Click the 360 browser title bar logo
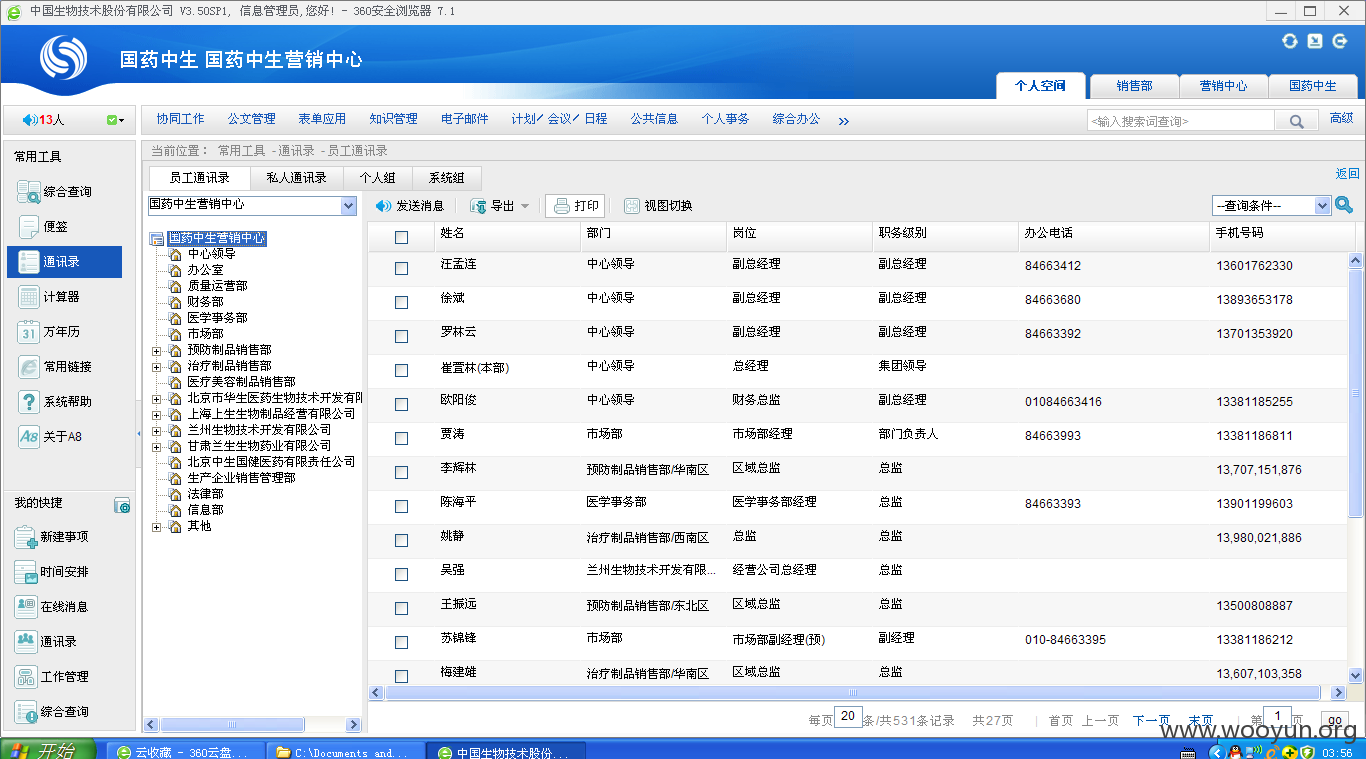Screen dimensions: 1366x759 (x=12, y=11)
